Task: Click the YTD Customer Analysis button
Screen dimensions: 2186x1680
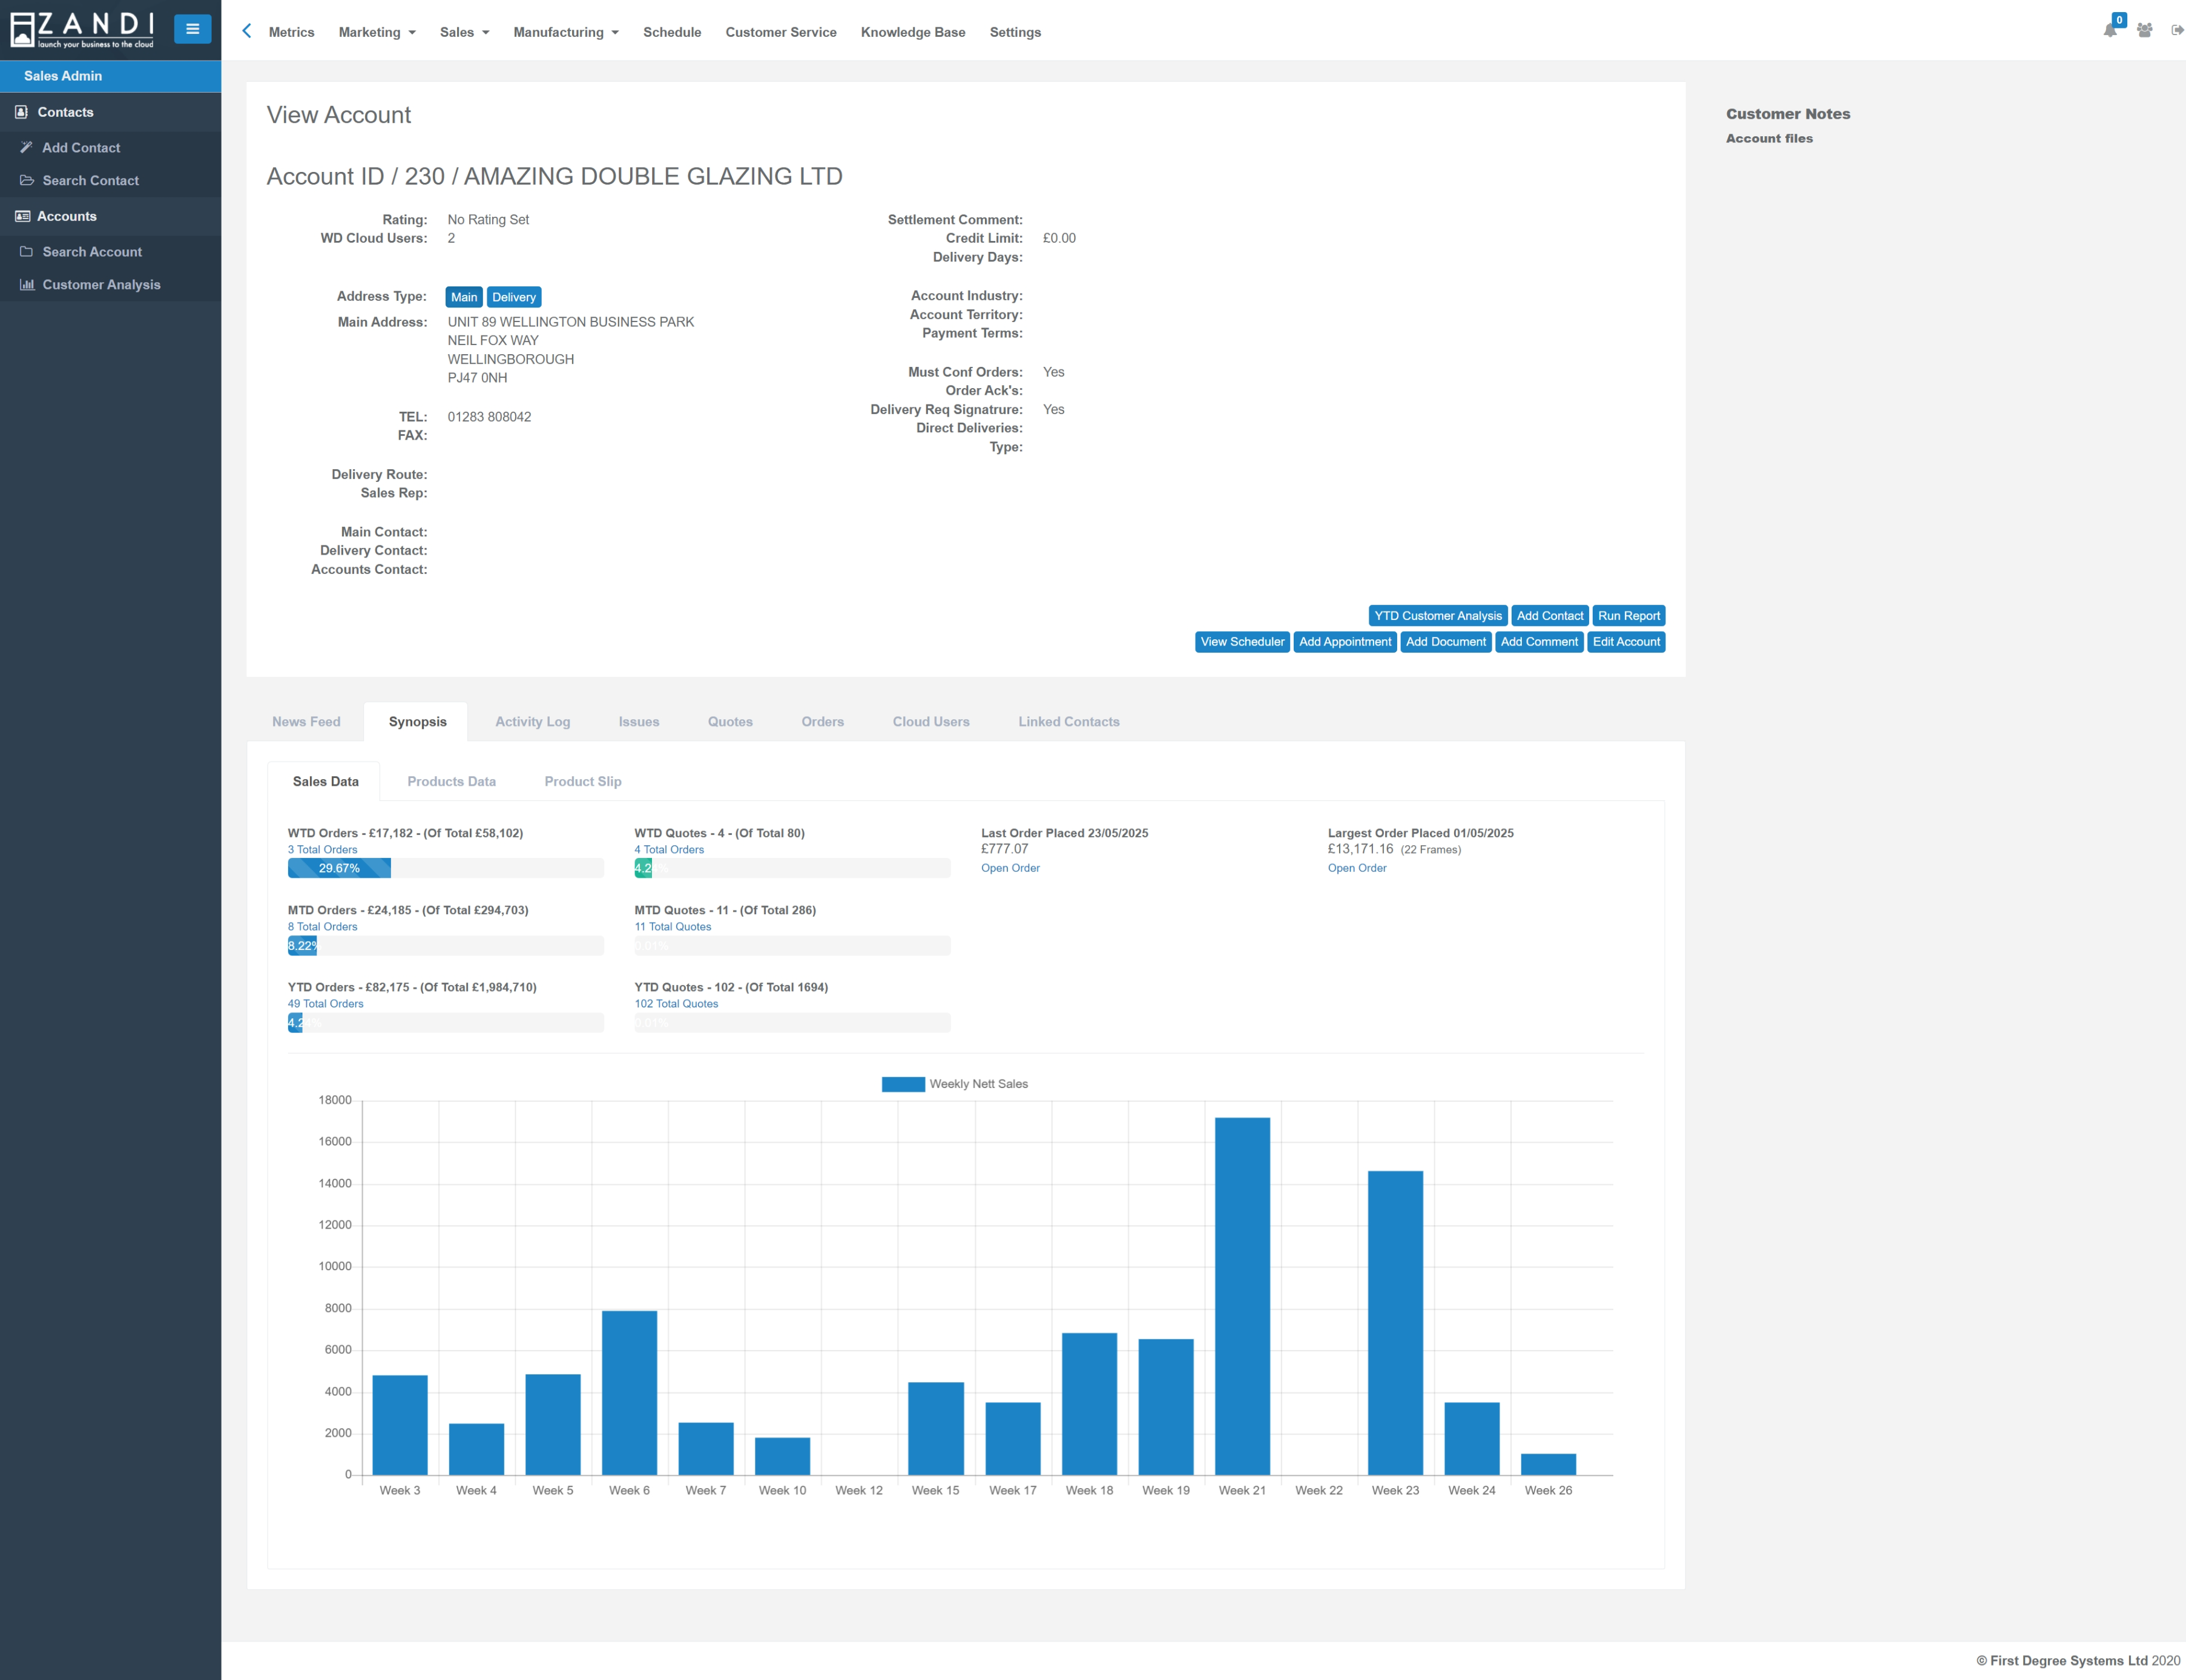Action: coord(1437,616)
